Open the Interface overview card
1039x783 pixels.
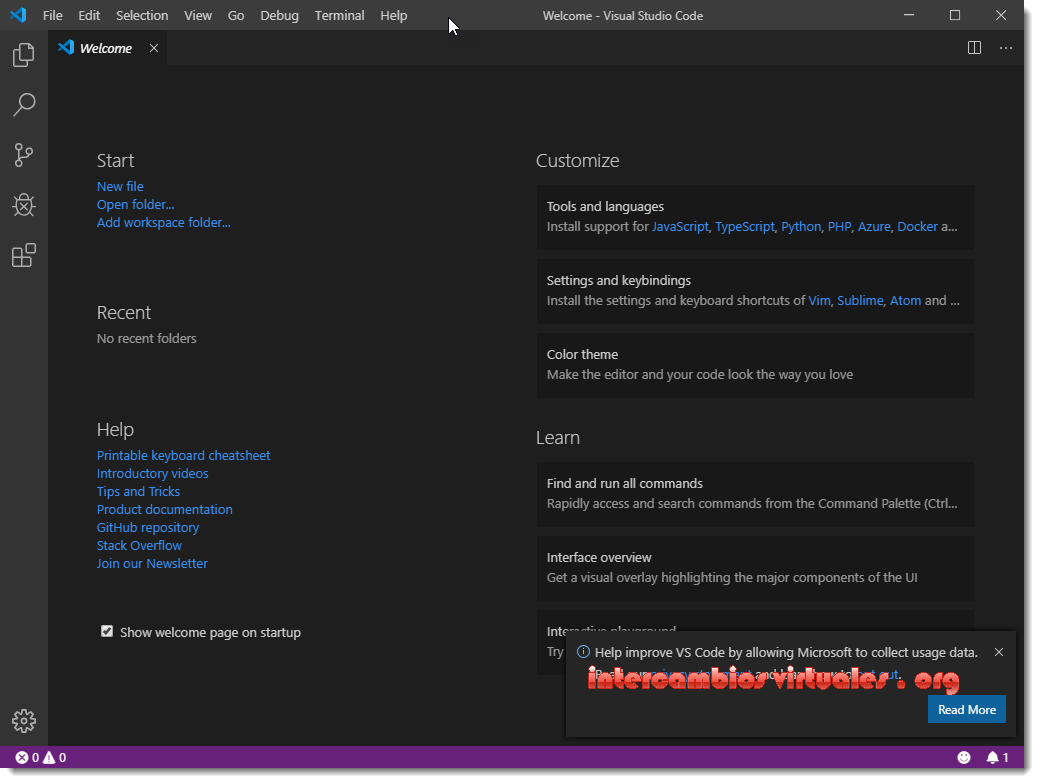coord(755,568)
